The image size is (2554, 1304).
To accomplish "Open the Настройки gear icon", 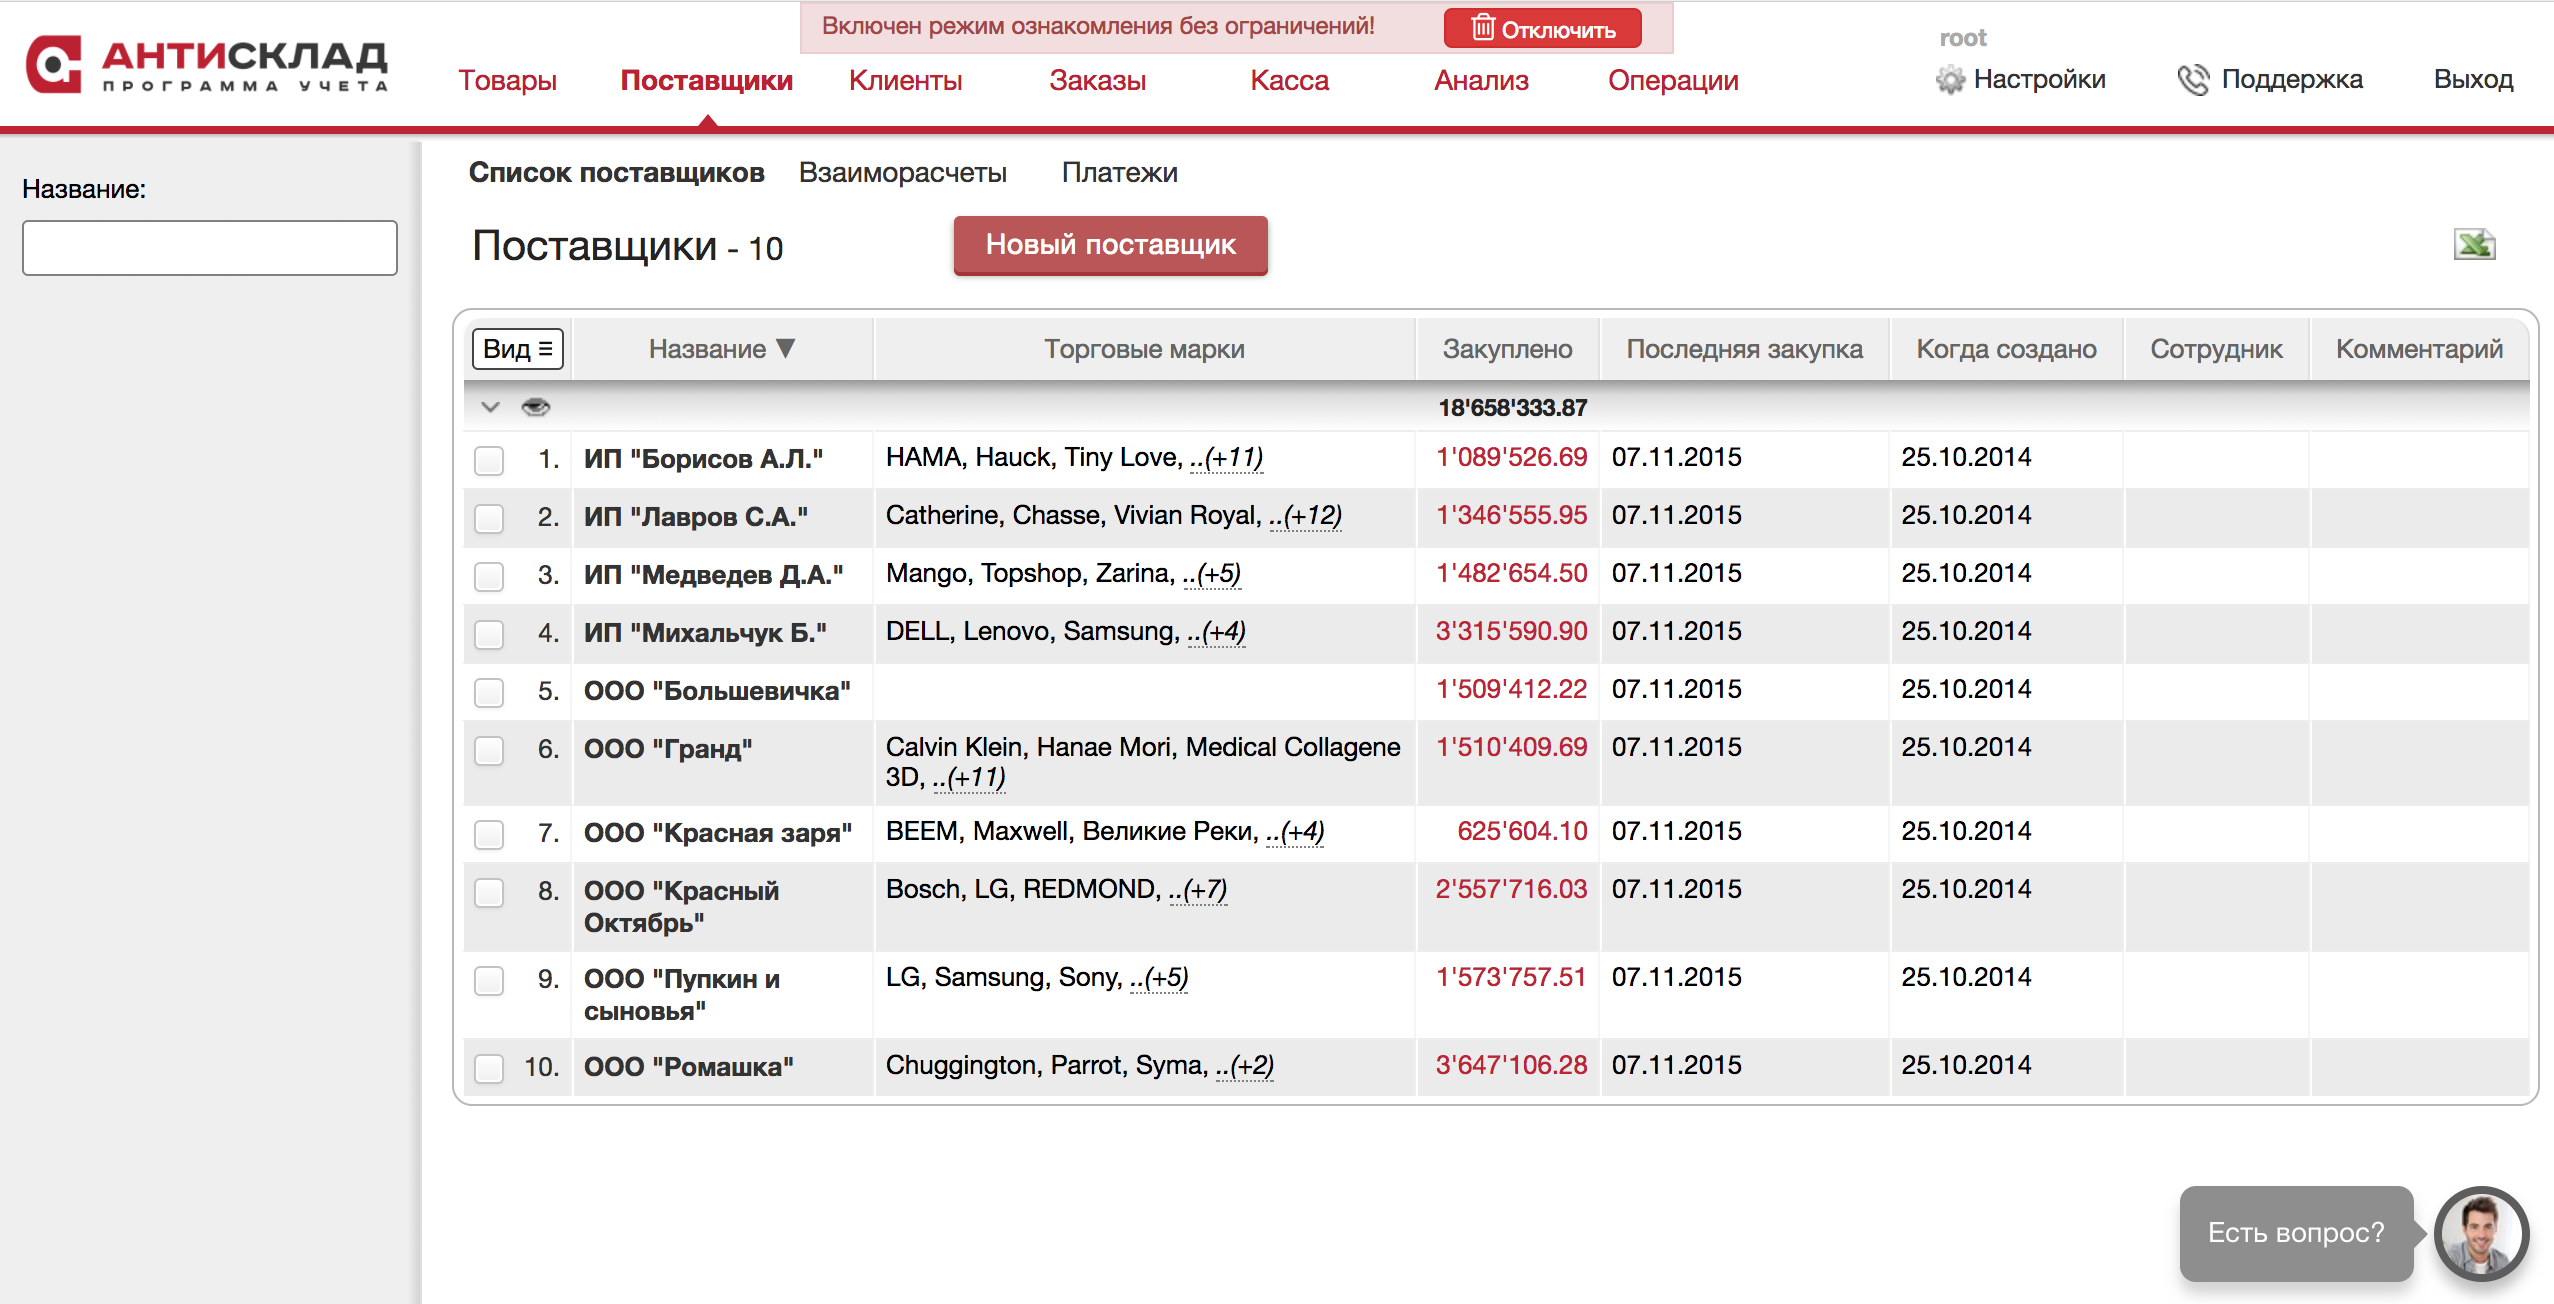I will pos(1949,80).
